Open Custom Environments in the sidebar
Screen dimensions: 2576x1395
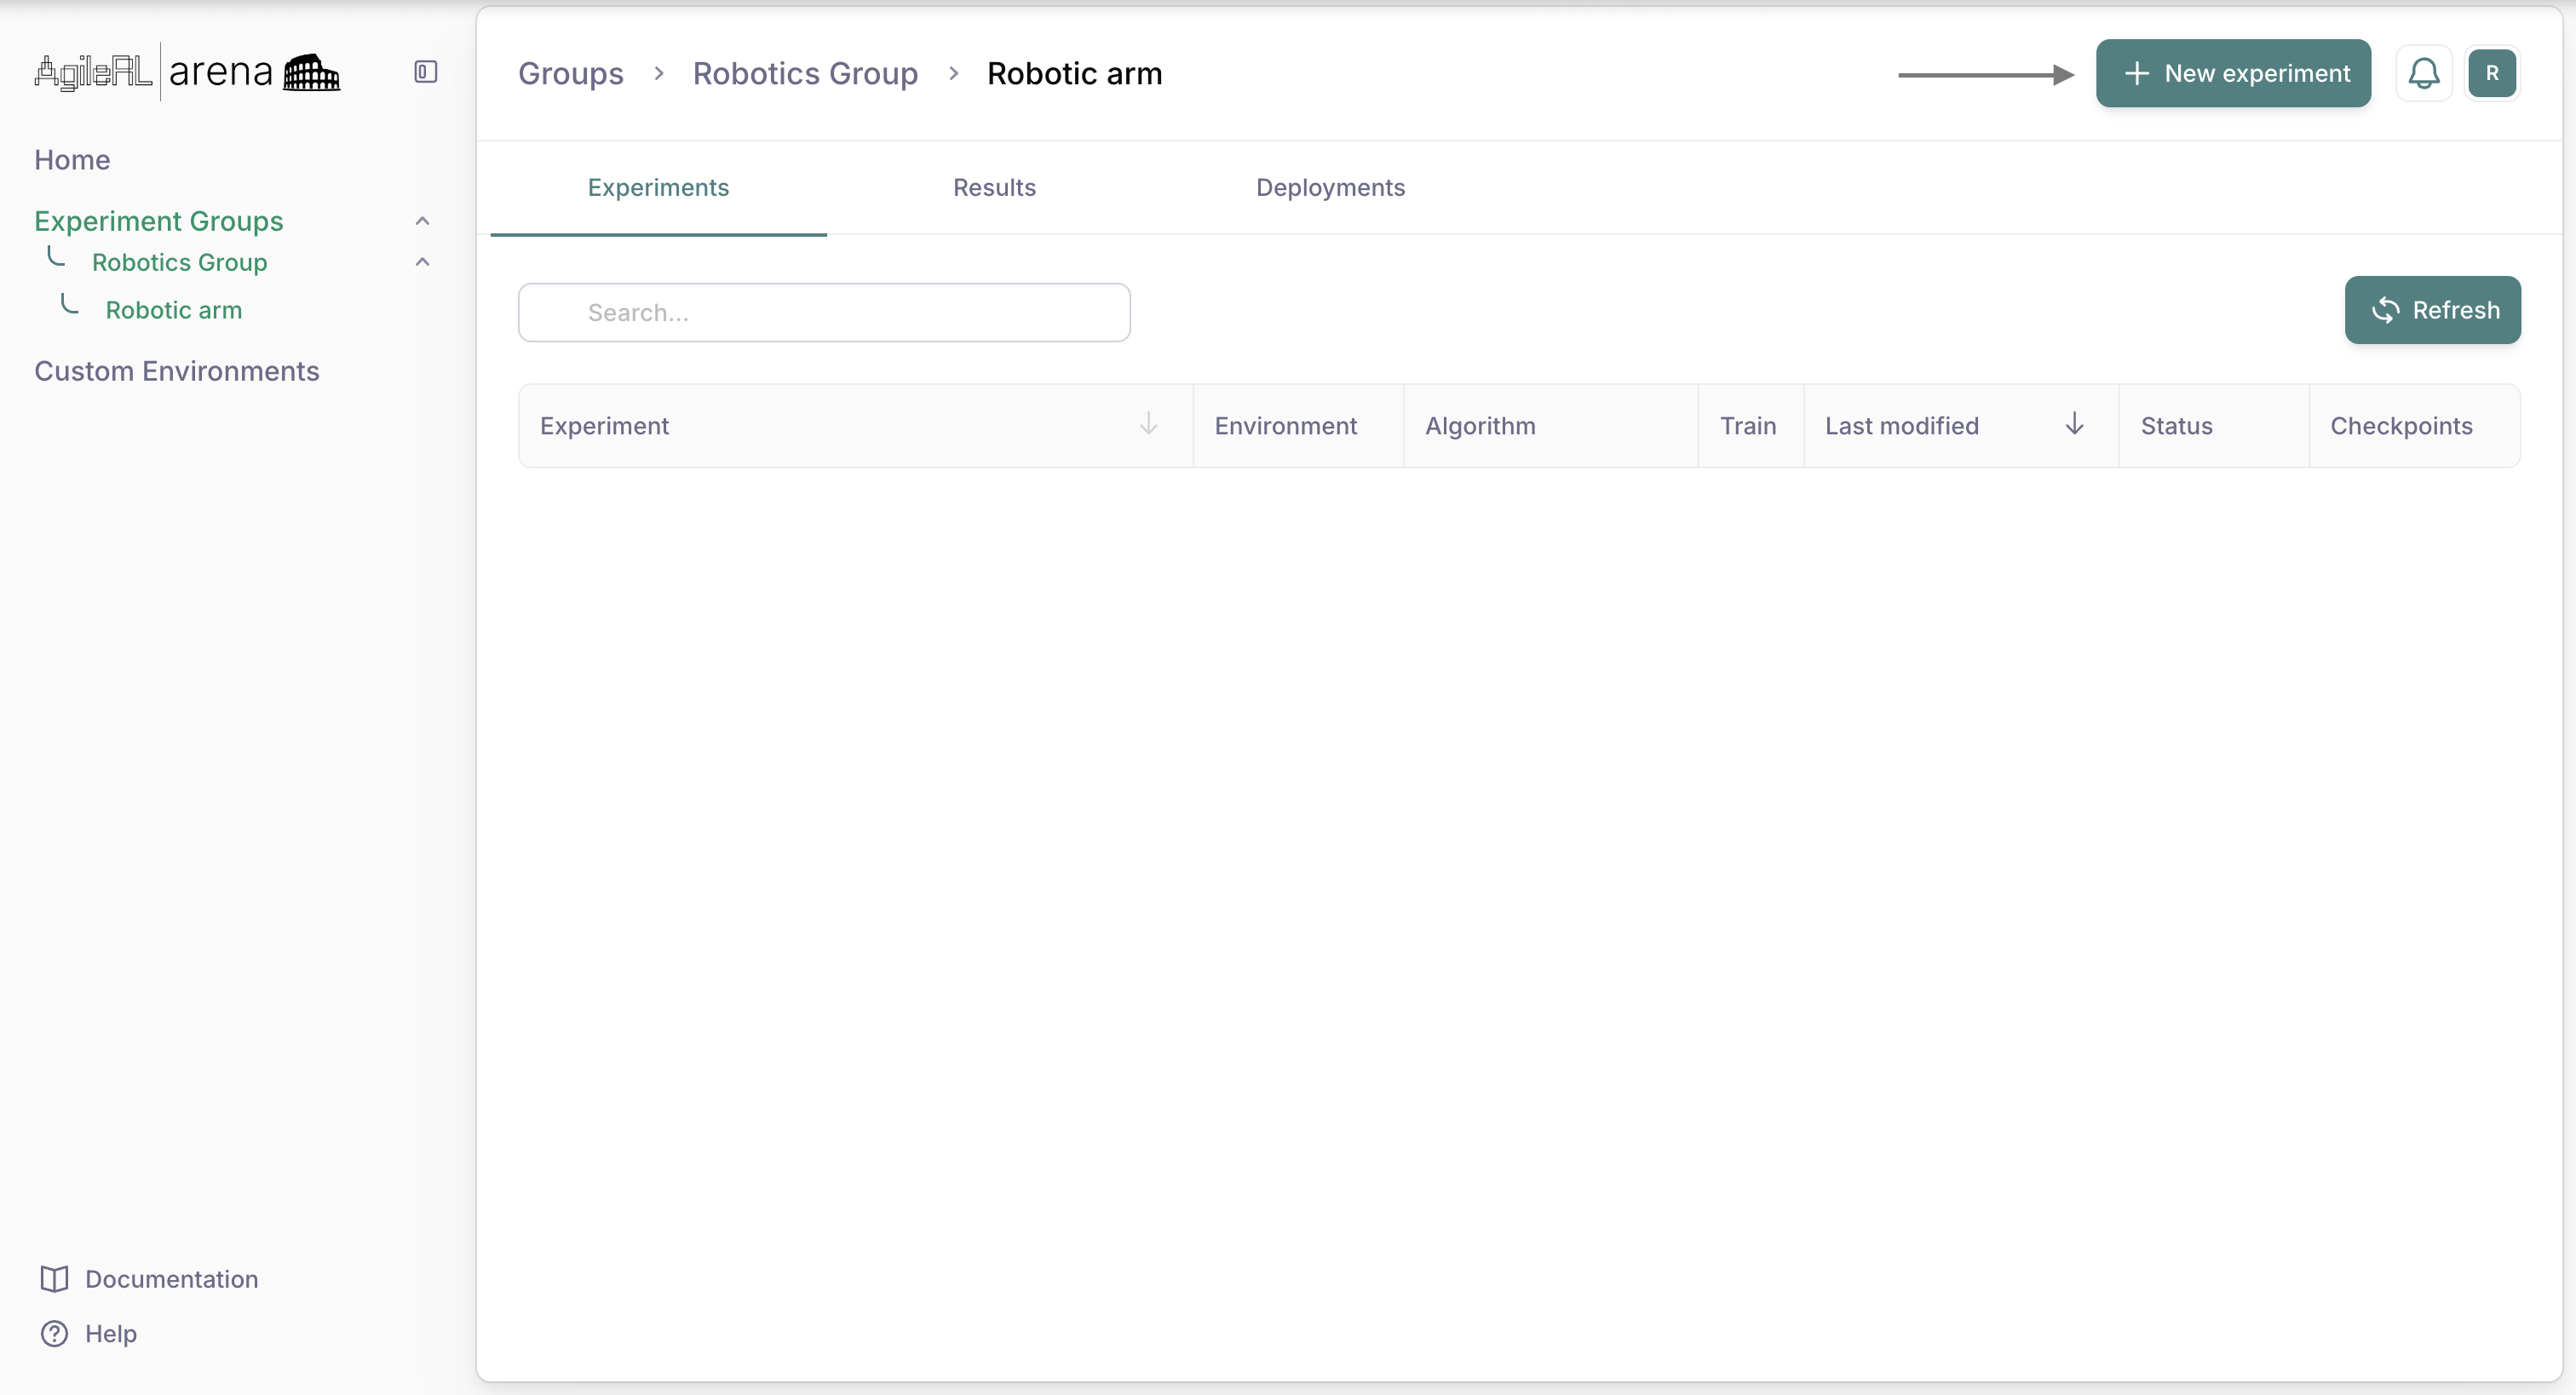[176, 371]
